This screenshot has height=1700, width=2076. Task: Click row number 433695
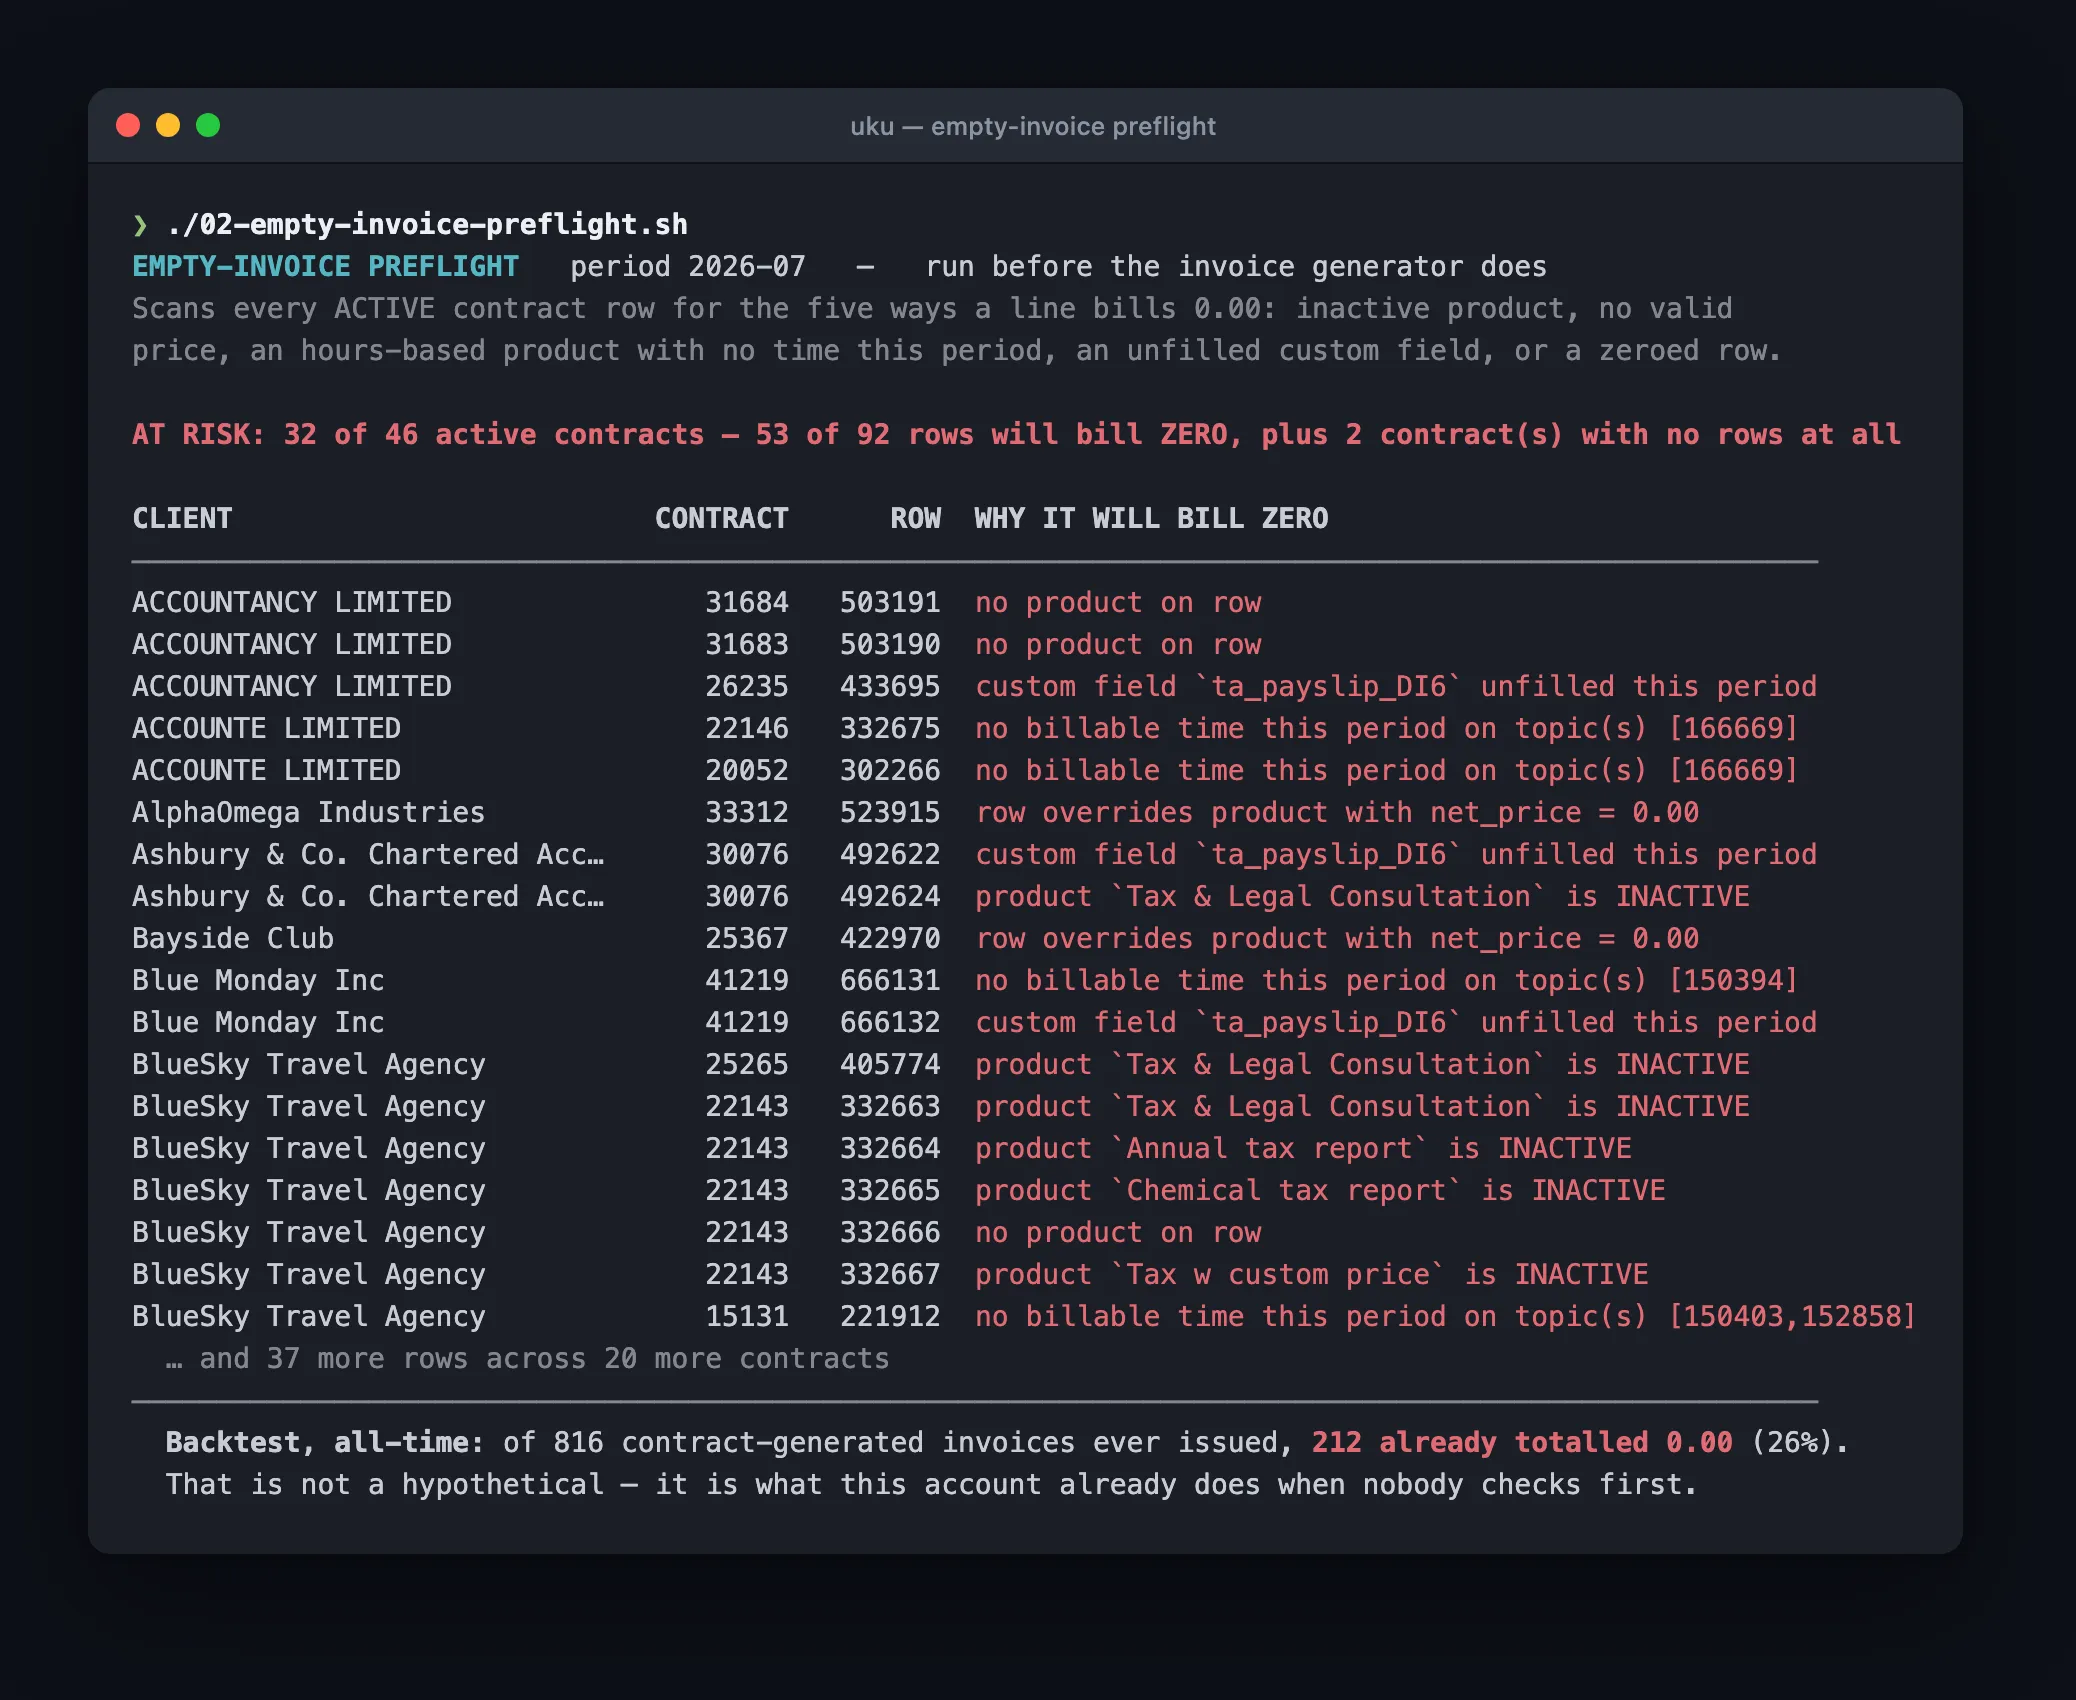coord(890,686)
